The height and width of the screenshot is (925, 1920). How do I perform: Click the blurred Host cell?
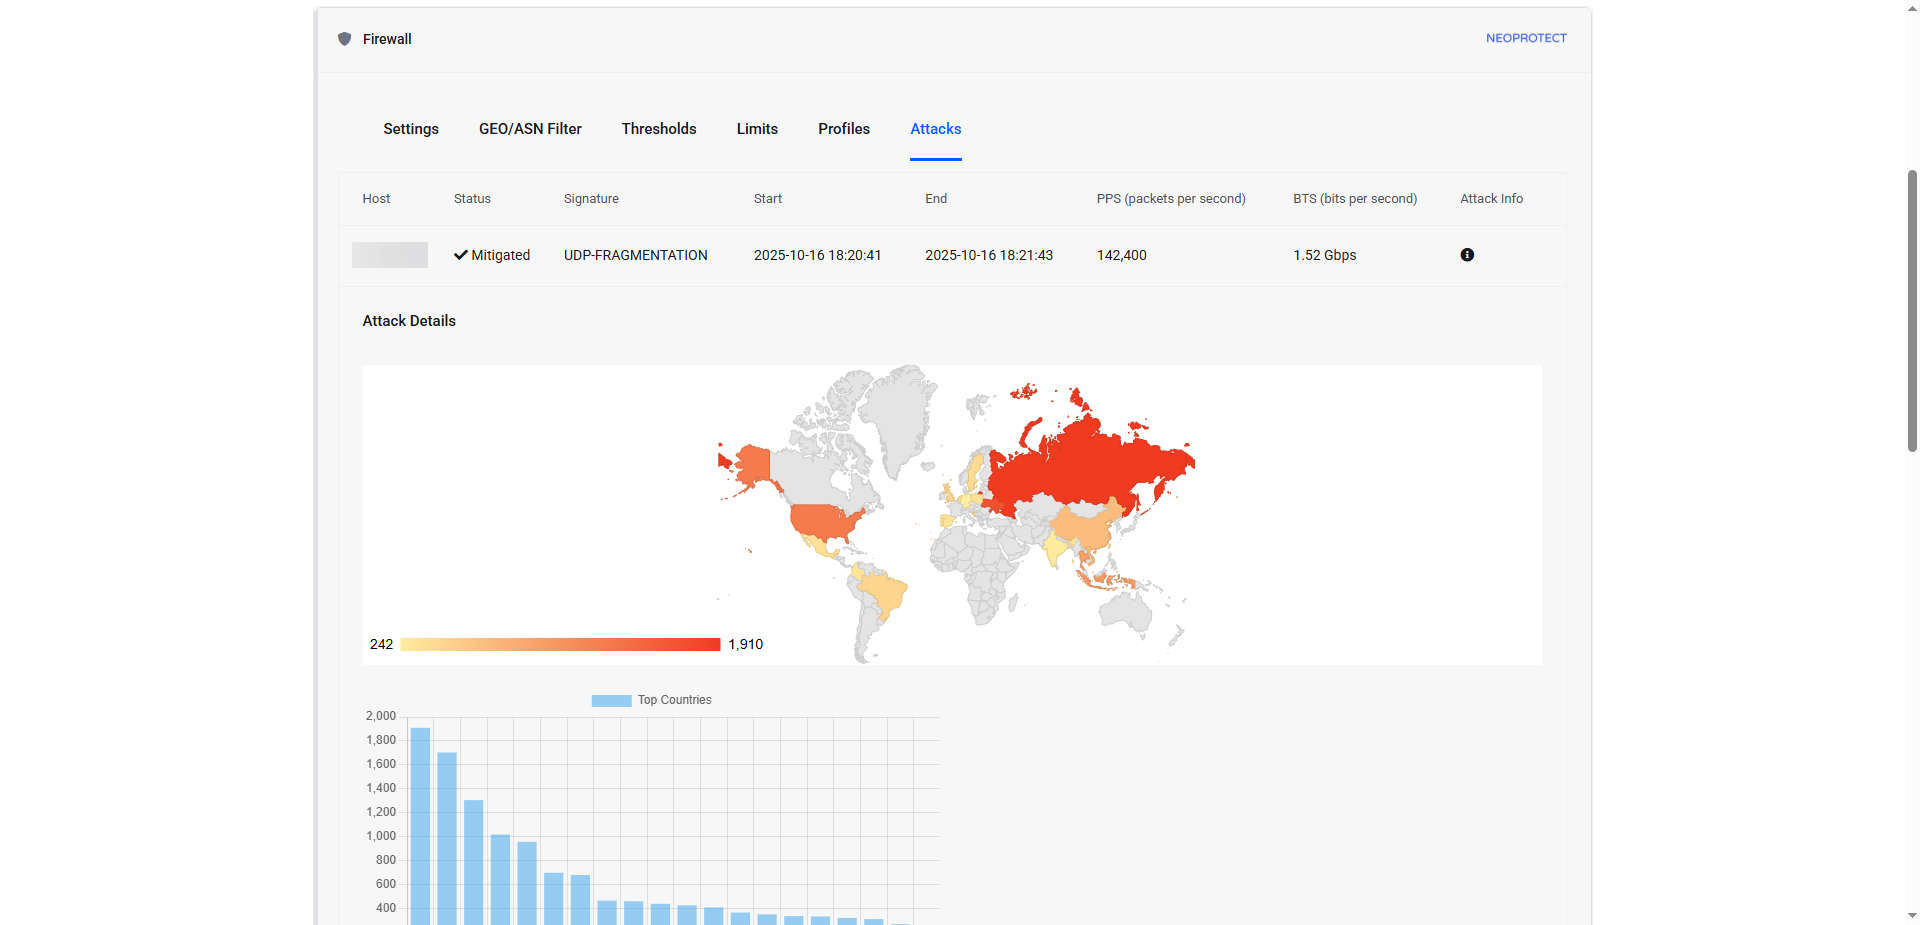click(x=390, y=255)
